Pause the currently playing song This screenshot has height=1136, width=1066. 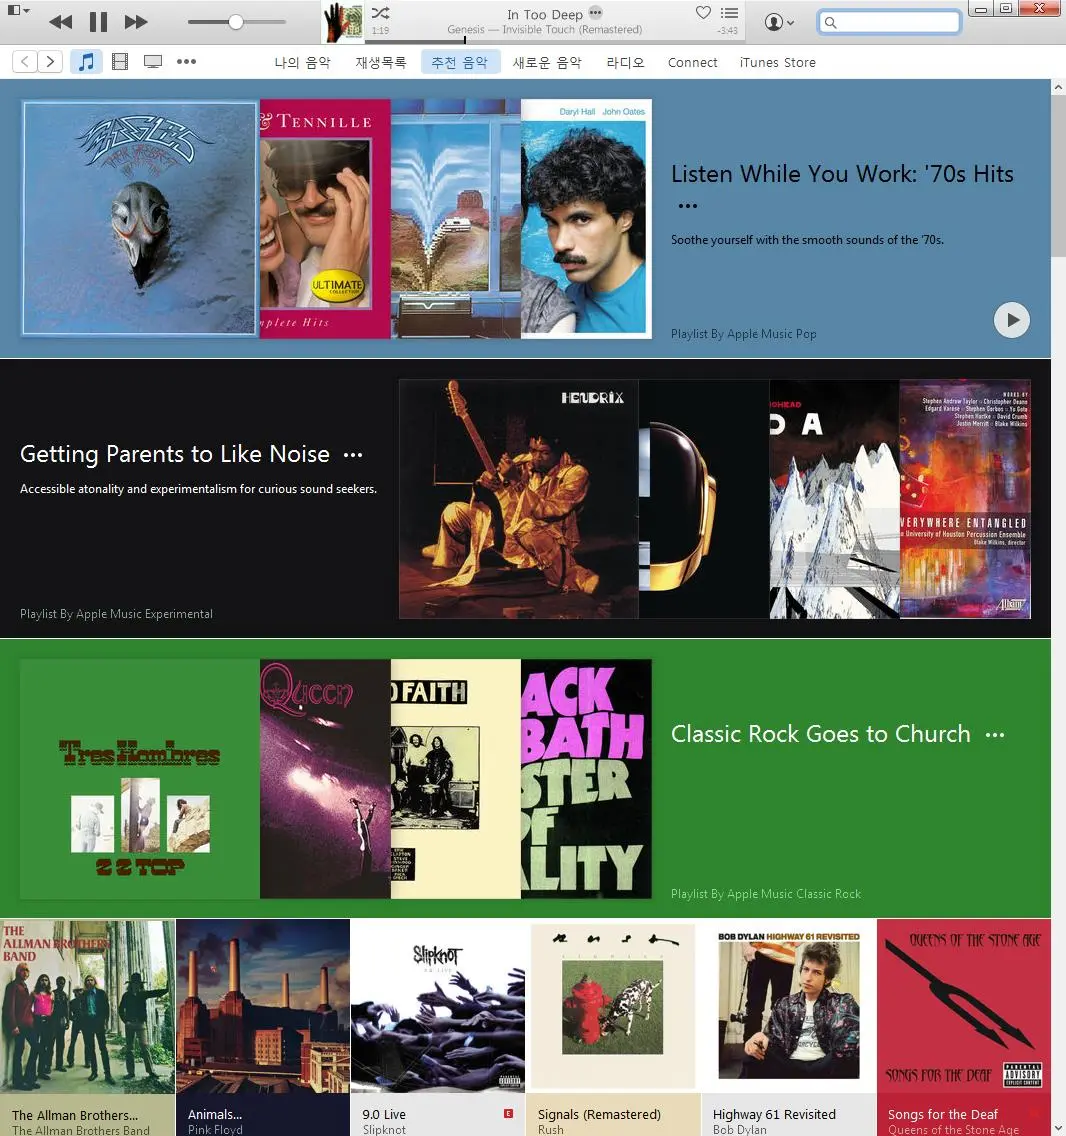coord(99,22)
